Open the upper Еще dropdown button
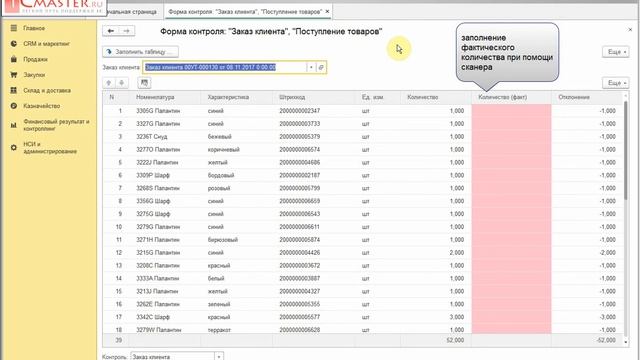This screenshot has height=360, width=640. 616,52
